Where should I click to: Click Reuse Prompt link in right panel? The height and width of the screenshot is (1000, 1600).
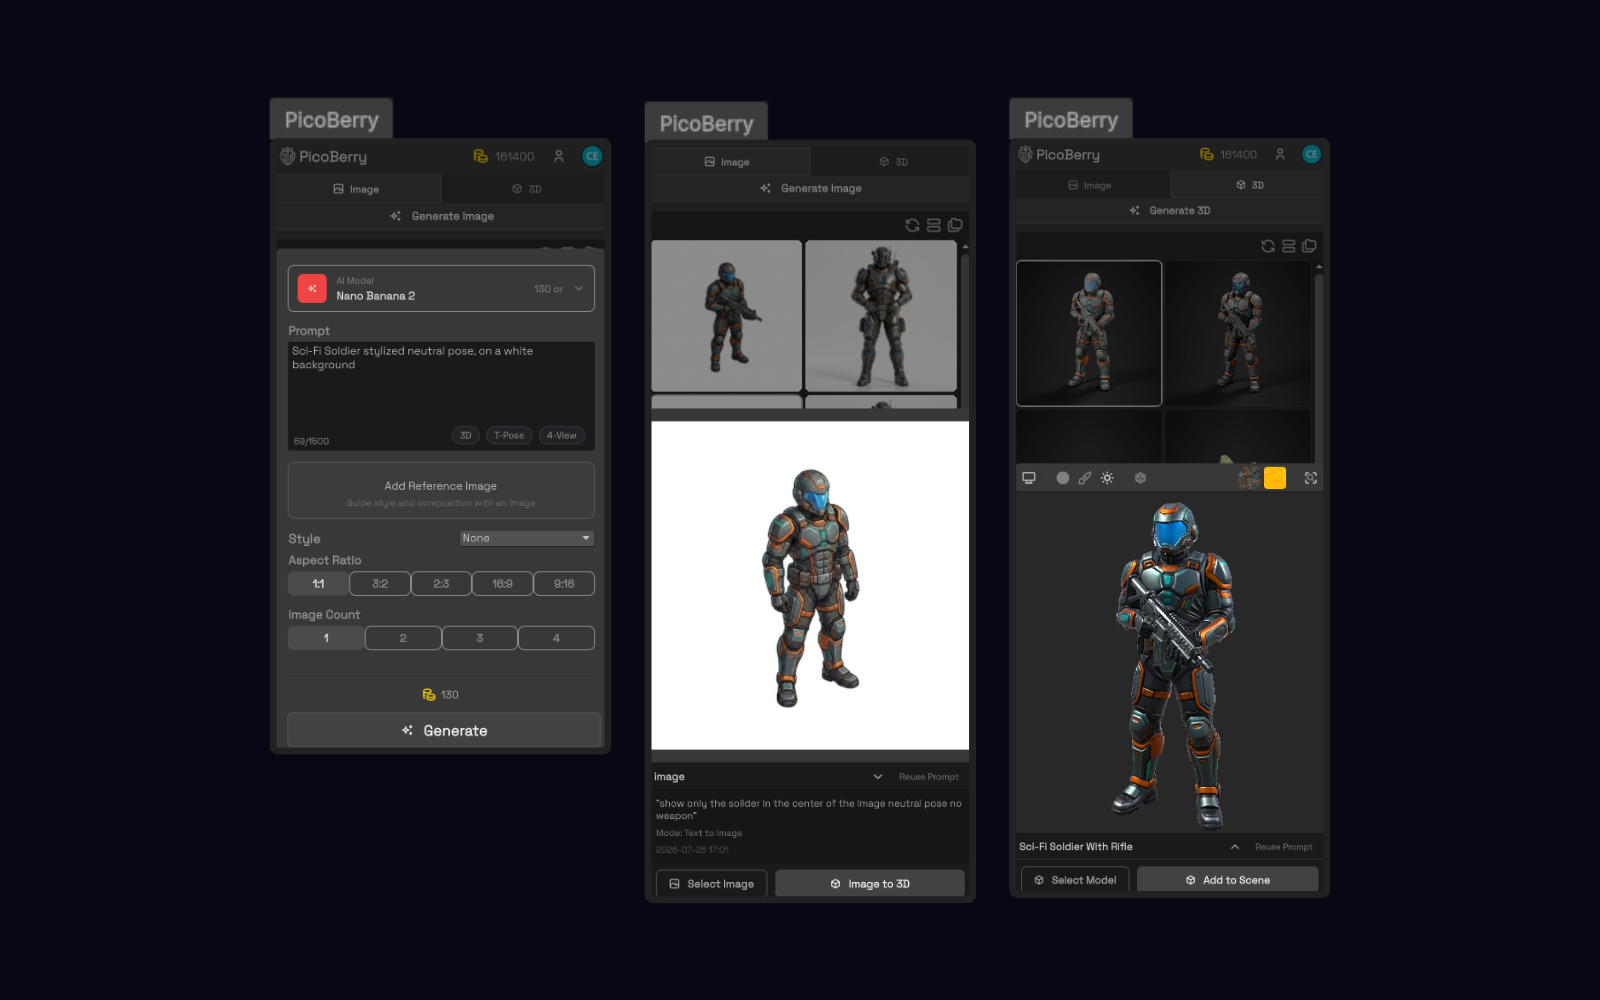1284,847
